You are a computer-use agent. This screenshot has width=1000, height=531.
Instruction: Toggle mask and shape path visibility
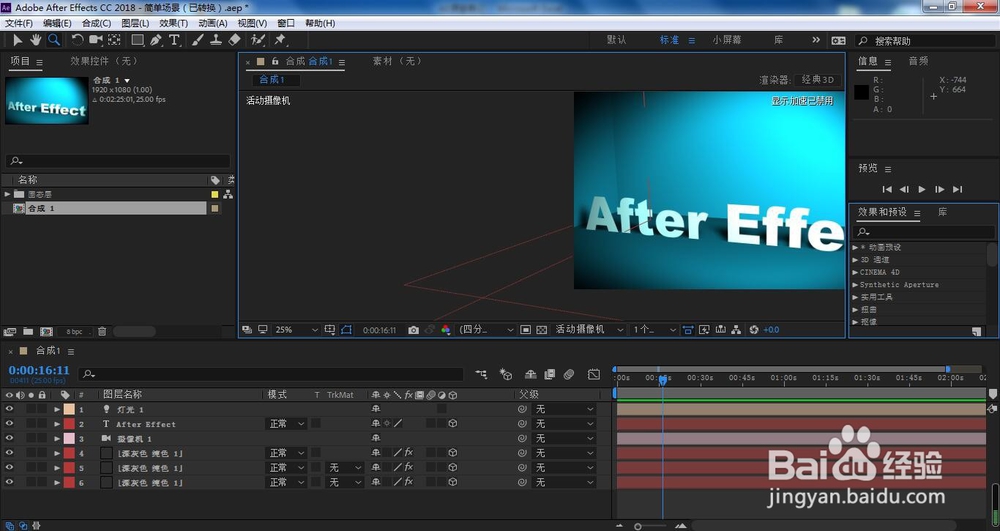tap(346, 330)
